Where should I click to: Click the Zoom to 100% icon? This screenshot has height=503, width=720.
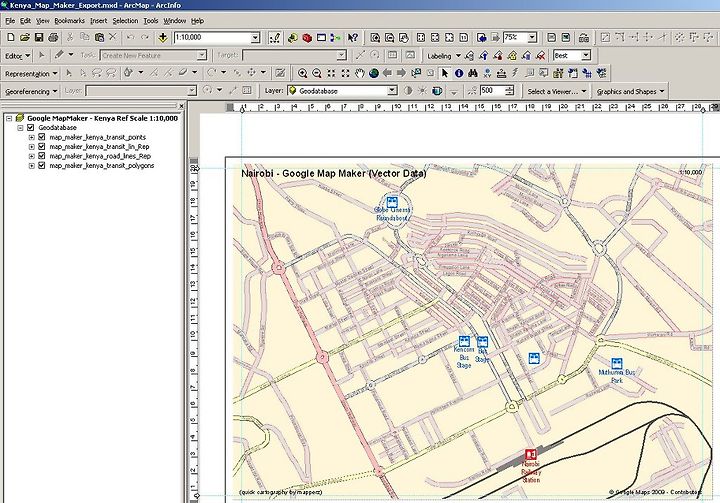point(464,38)
